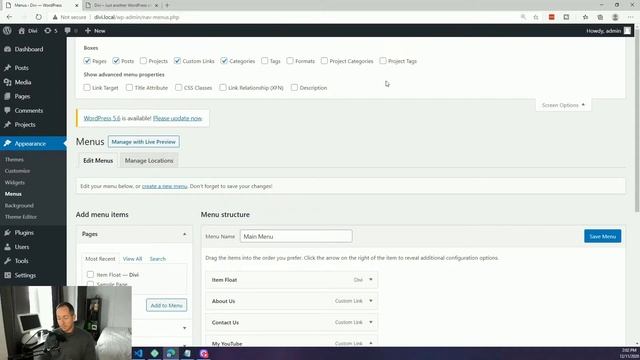Open the Customize submenu item
This screenshot has width=640, height=360.
[18, 171]
